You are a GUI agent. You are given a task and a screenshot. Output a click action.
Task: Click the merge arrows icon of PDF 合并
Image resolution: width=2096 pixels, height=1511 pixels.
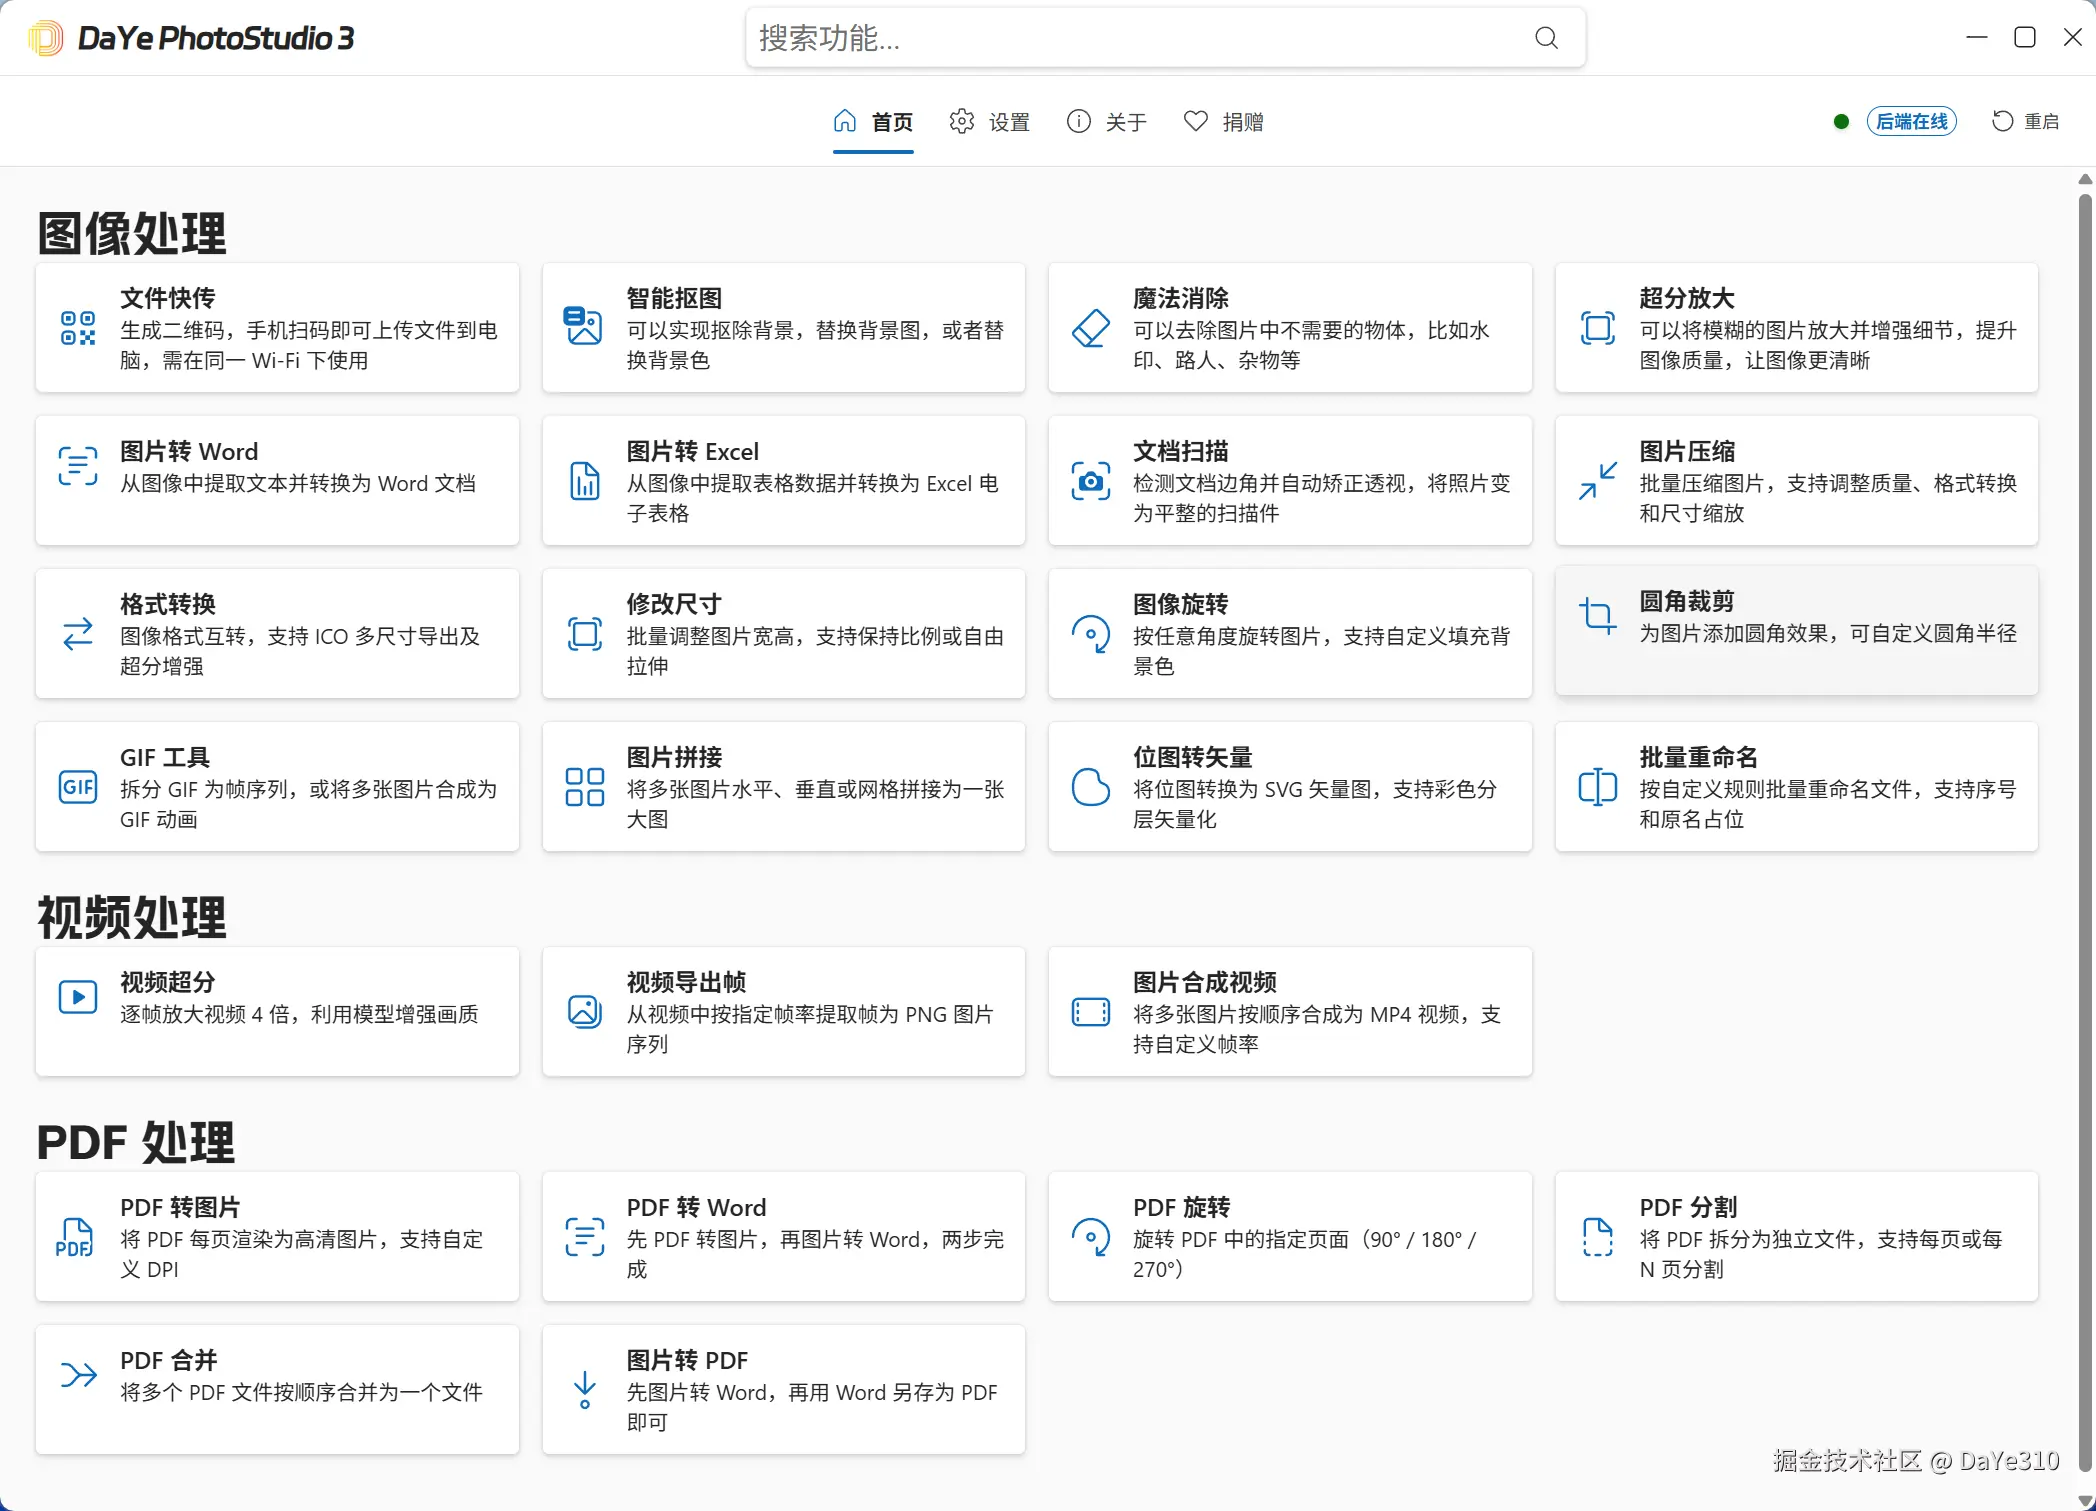pos(78,1375)
